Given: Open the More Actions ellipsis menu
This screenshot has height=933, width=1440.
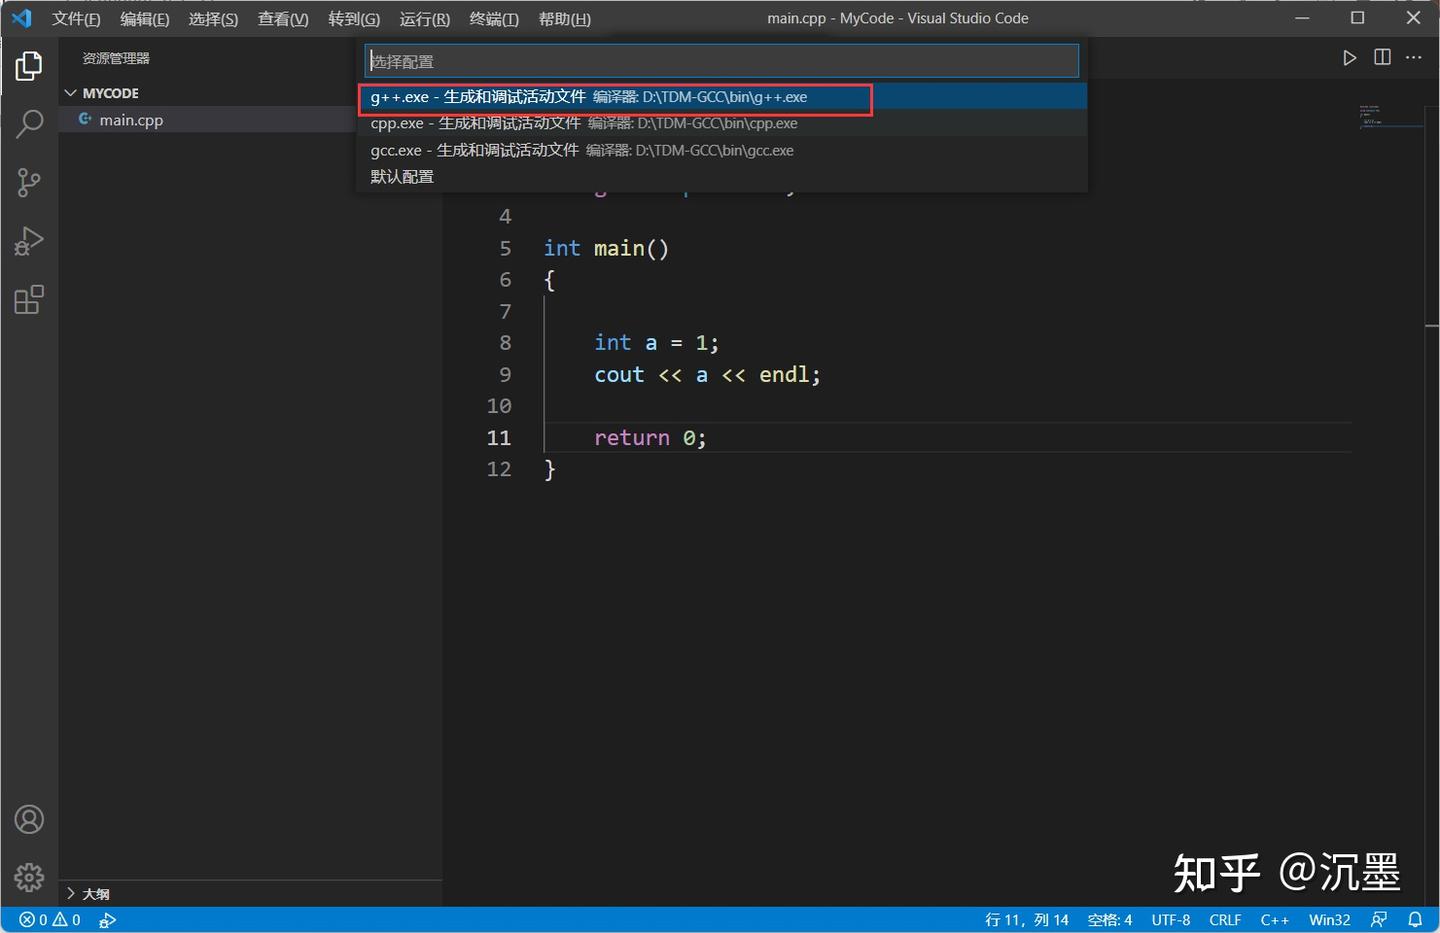Looking at the screenshot, I should (x=1413, y=57).
